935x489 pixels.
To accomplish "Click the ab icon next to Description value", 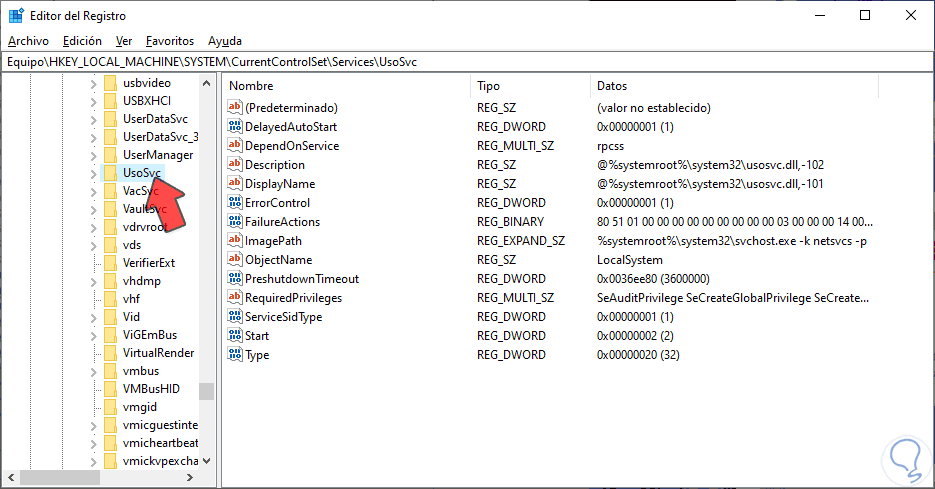I will click(x=235, y=165).
